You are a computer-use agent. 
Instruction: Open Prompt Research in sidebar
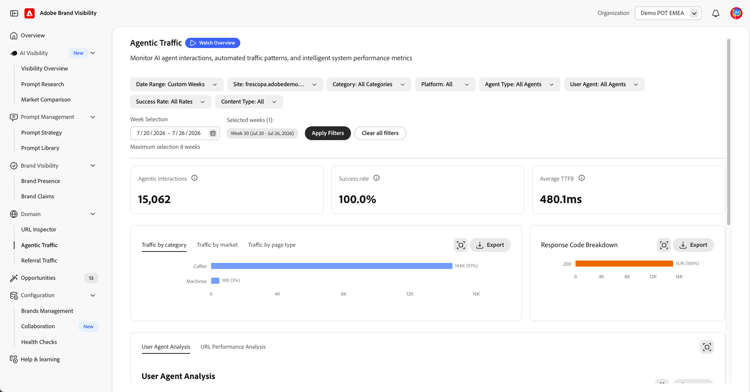click(43, 85)
